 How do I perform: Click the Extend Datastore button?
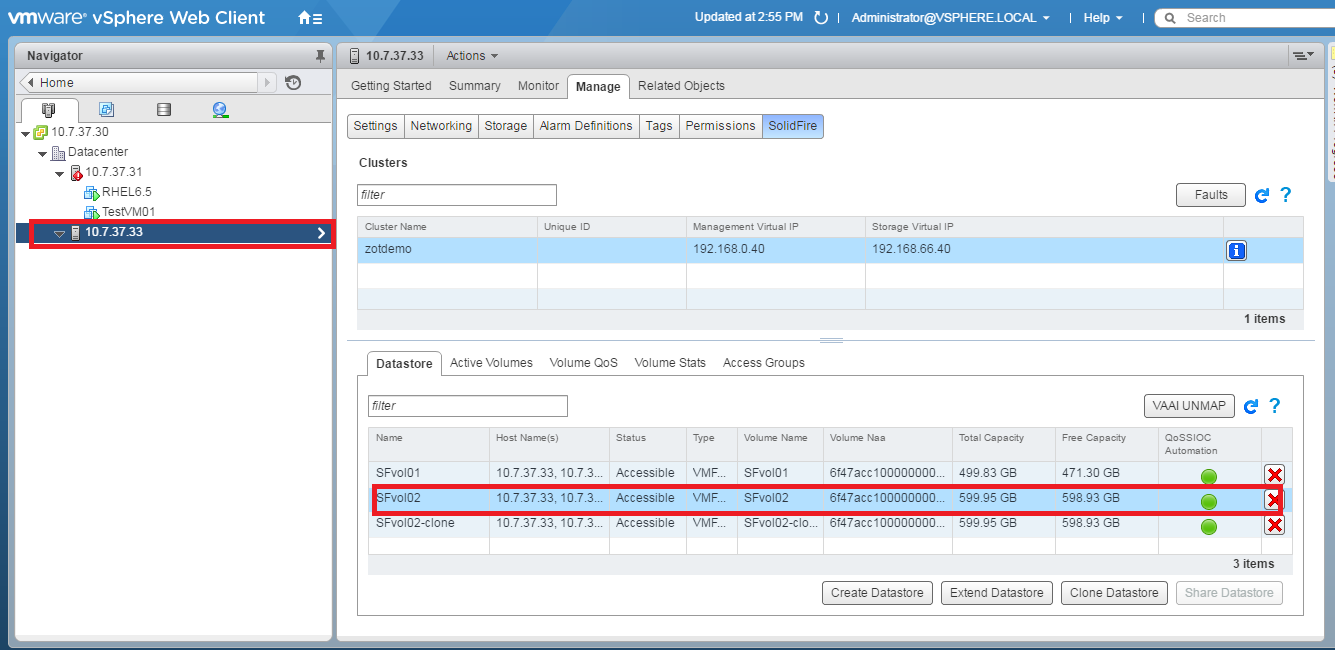point(997,593)
